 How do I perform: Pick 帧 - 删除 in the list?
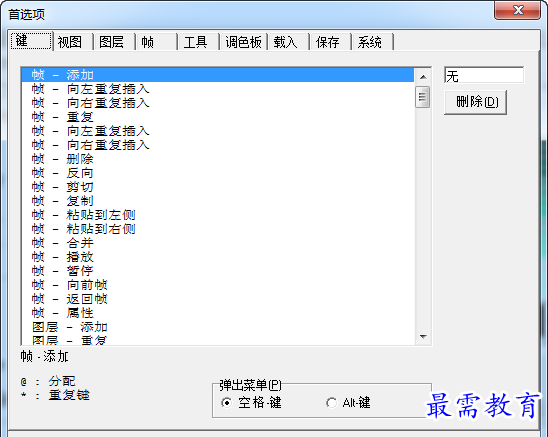218,159
